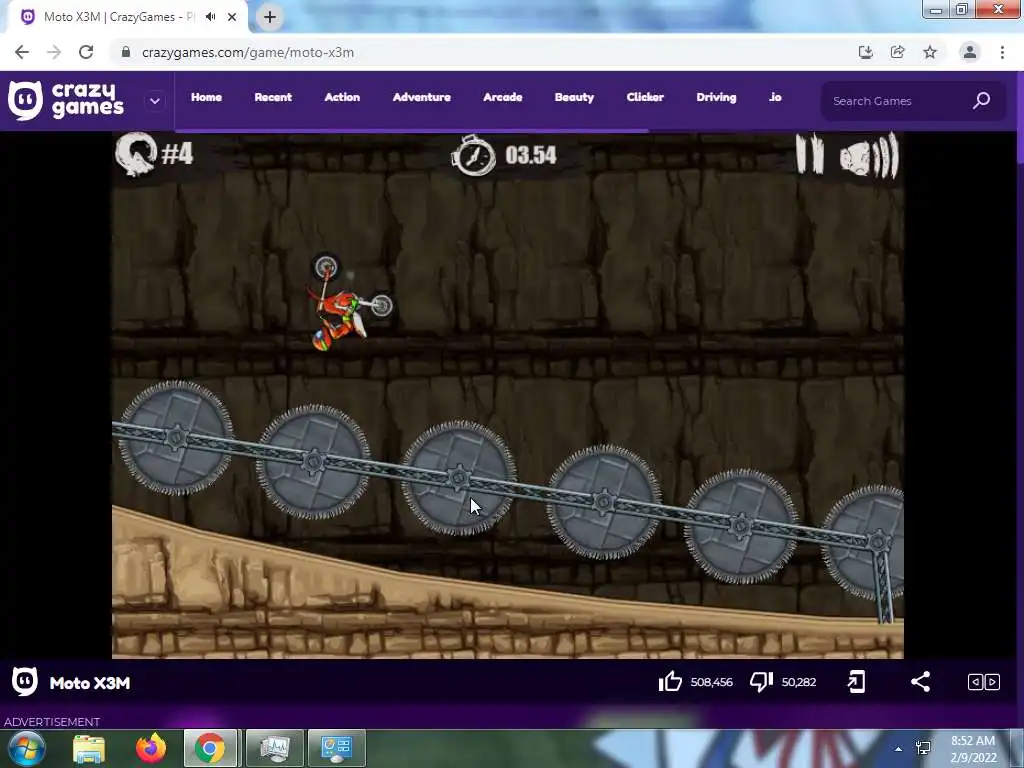Dislike the game with thumbs down
This screenshot has width=1024, height=768.
pyautogui.click(x=761, y=682)
